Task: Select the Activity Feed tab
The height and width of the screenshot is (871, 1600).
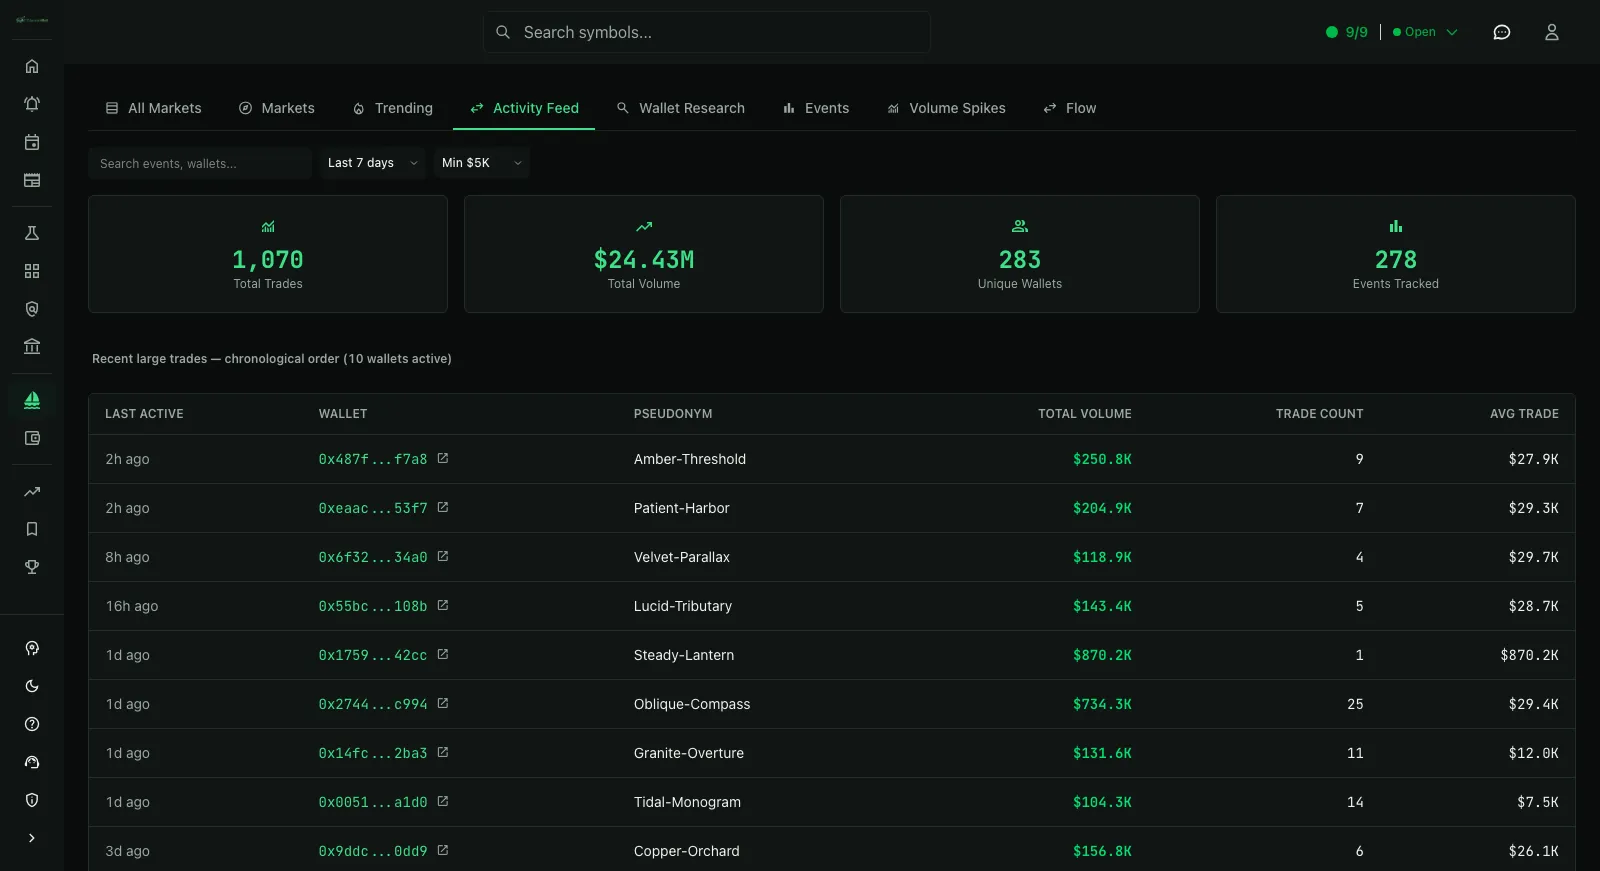Action: [524, 108]
